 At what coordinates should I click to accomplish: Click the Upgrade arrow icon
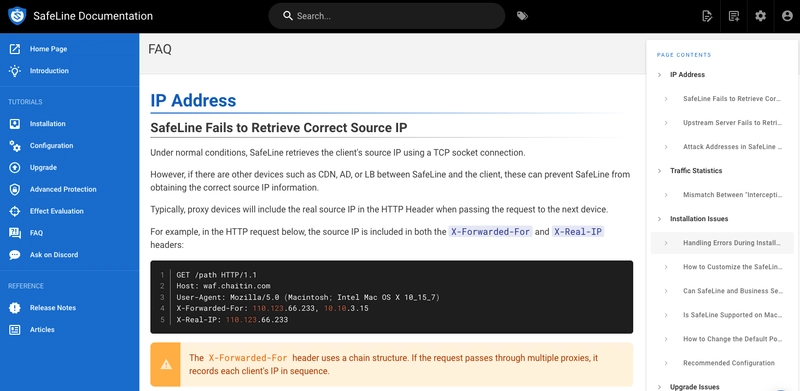tap(15, 167)
